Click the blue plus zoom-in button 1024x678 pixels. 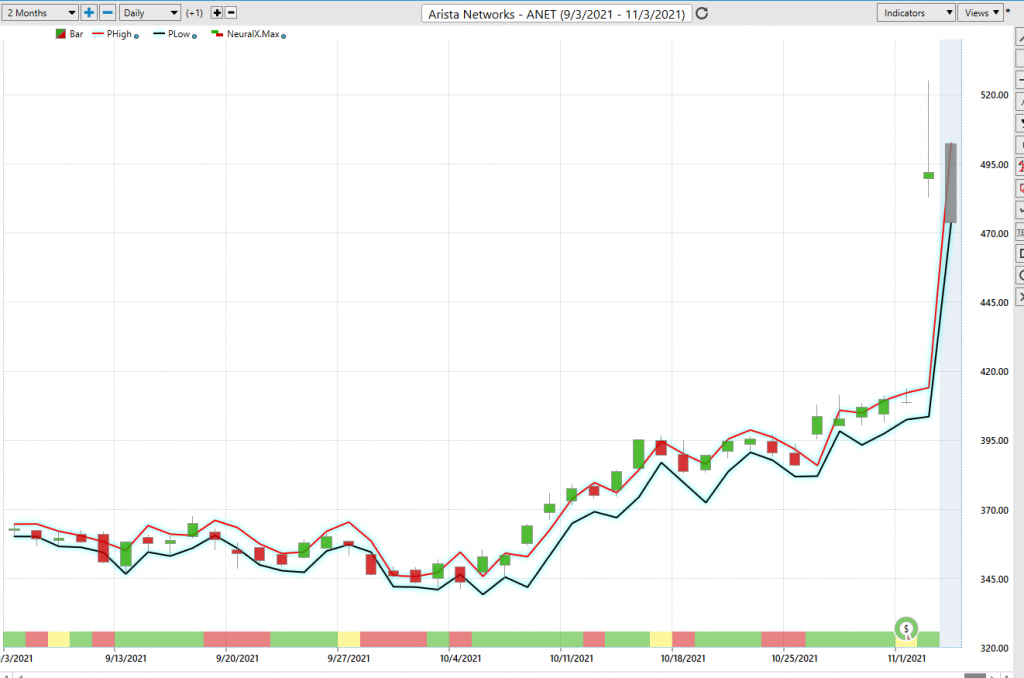pos(89,13)
